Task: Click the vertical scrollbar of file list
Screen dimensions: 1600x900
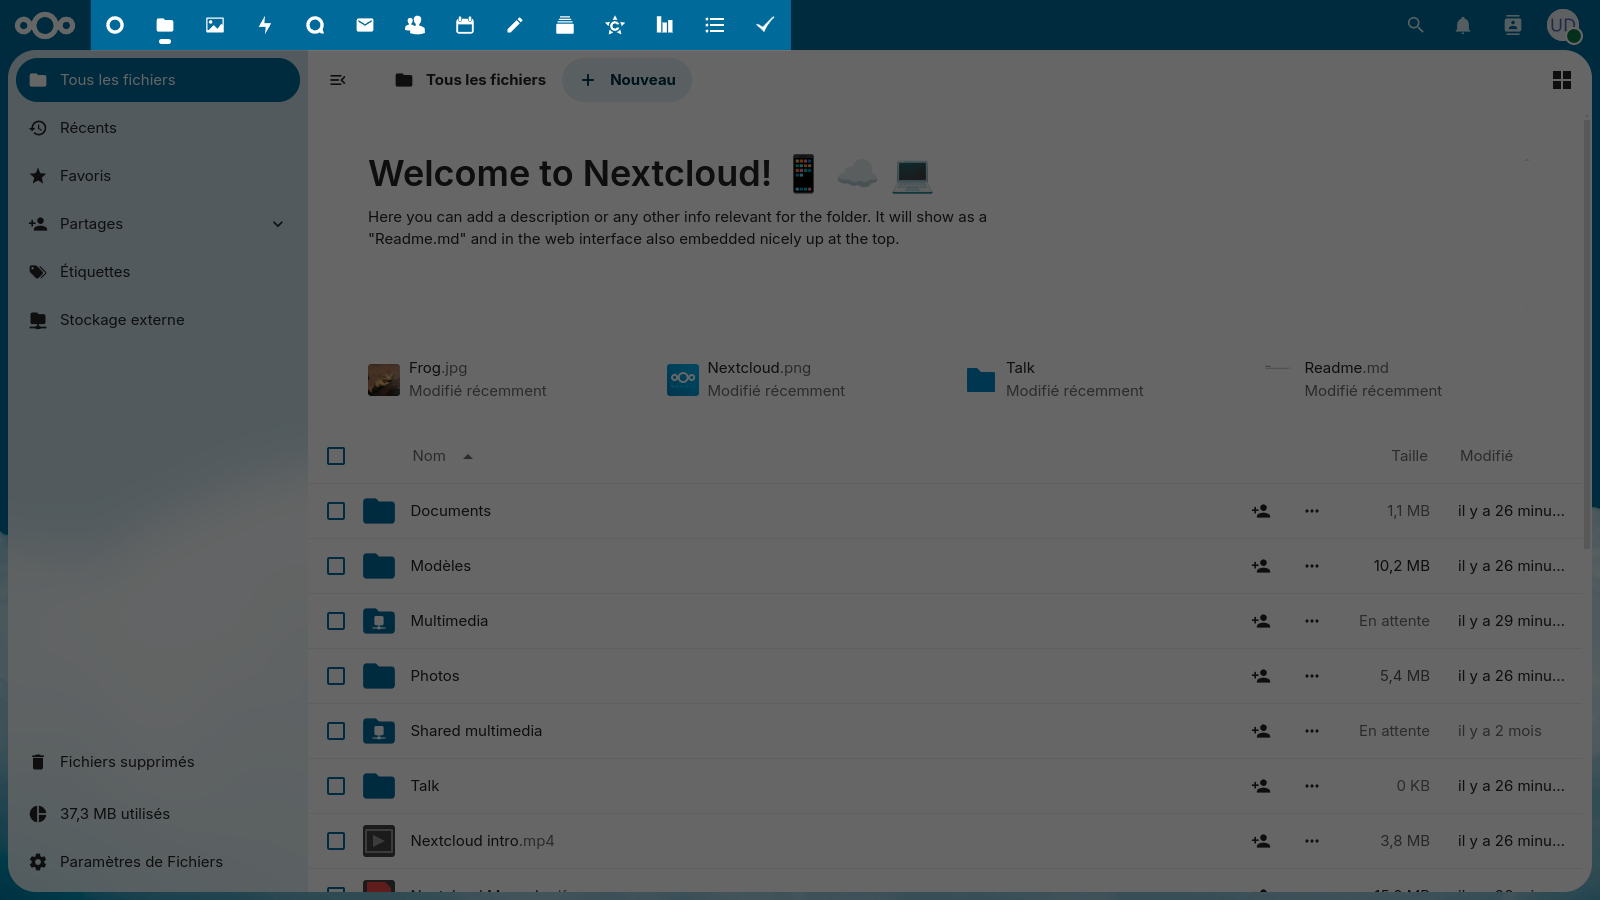Action: coord(1586,335)
